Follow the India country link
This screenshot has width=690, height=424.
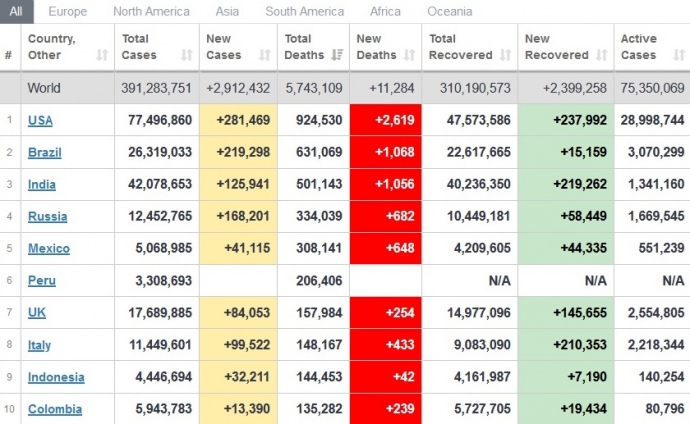point(42,185)
